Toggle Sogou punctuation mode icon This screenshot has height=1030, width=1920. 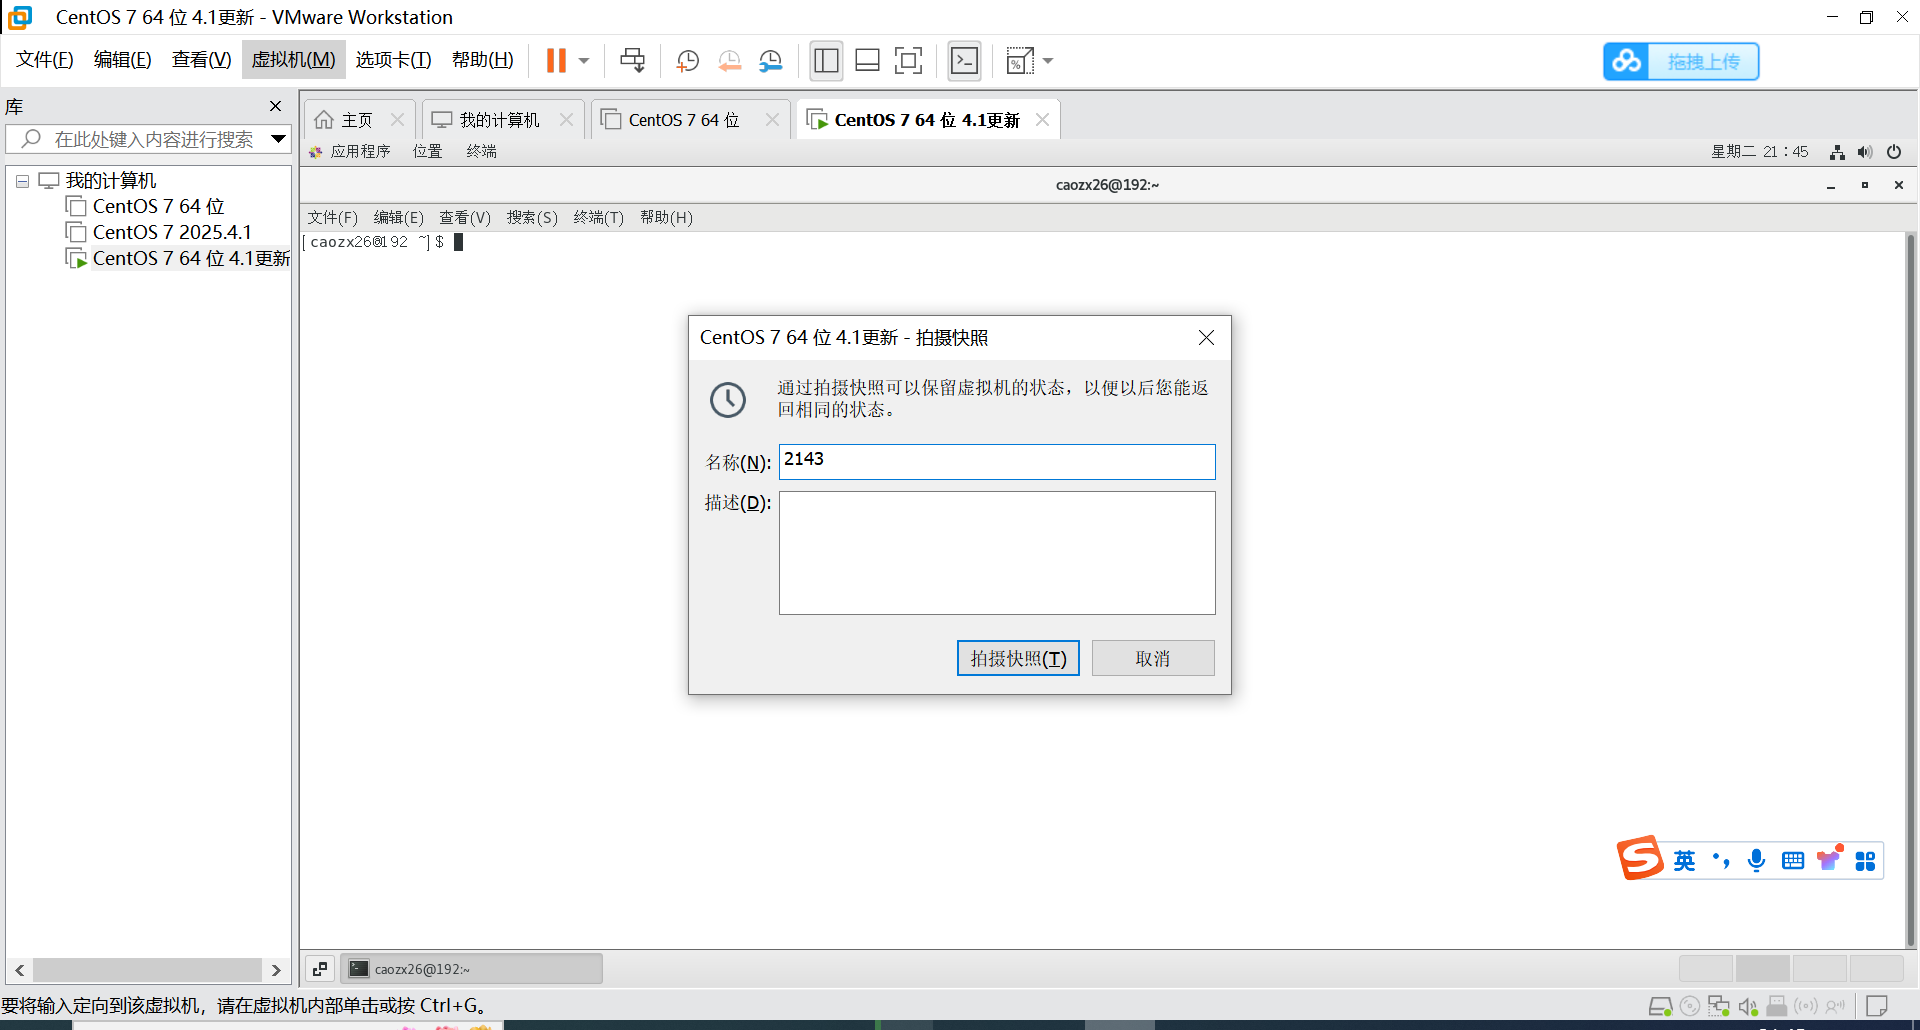(1721, 861)
